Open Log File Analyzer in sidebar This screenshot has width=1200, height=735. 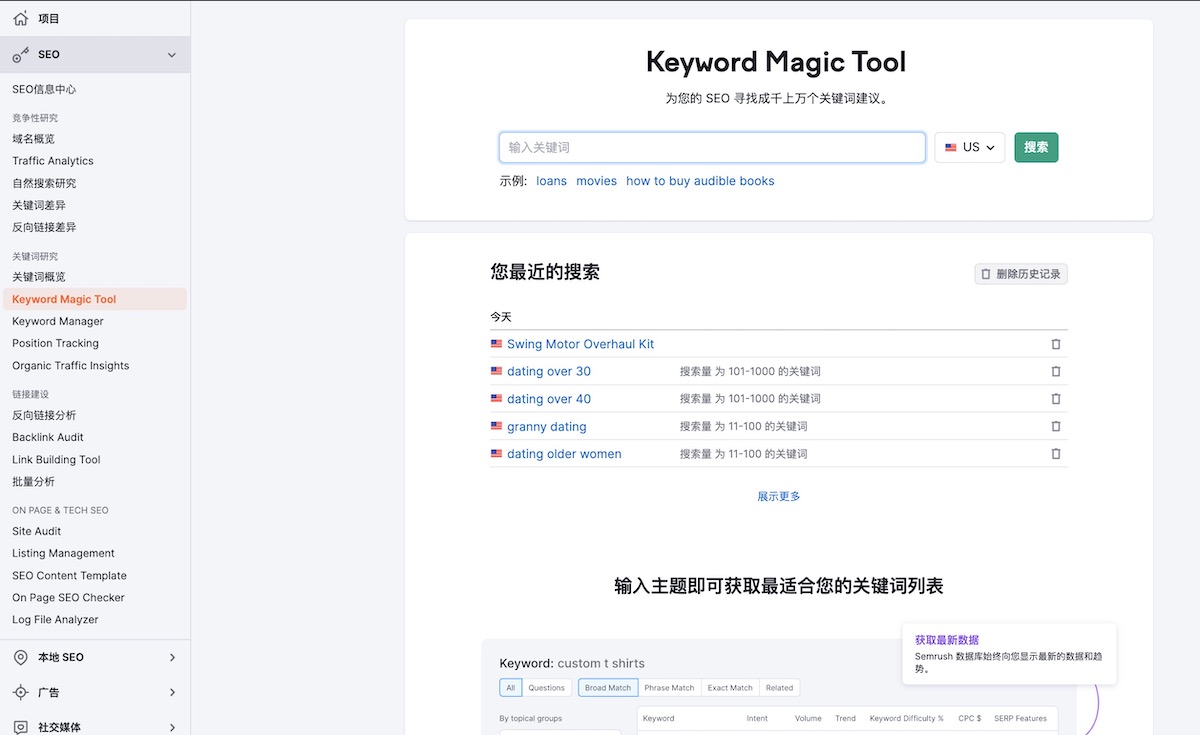[x=55, y=619]
